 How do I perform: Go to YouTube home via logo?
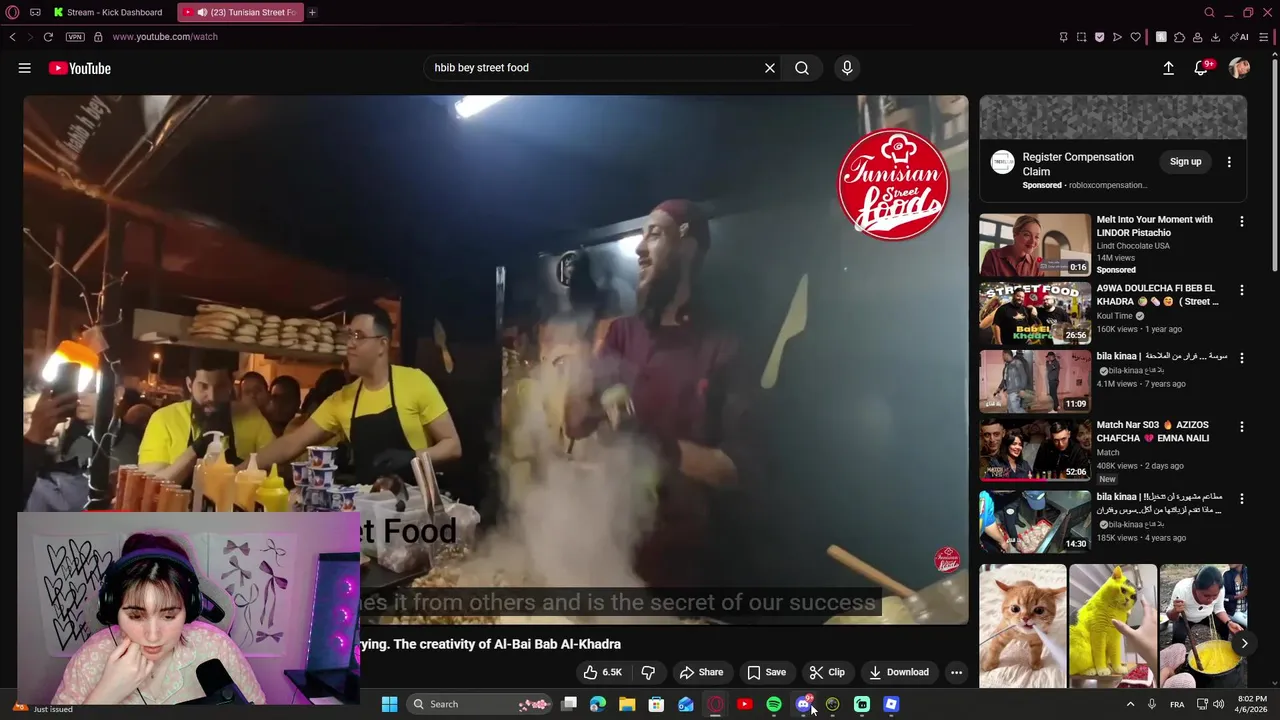[x=79, y=68]
